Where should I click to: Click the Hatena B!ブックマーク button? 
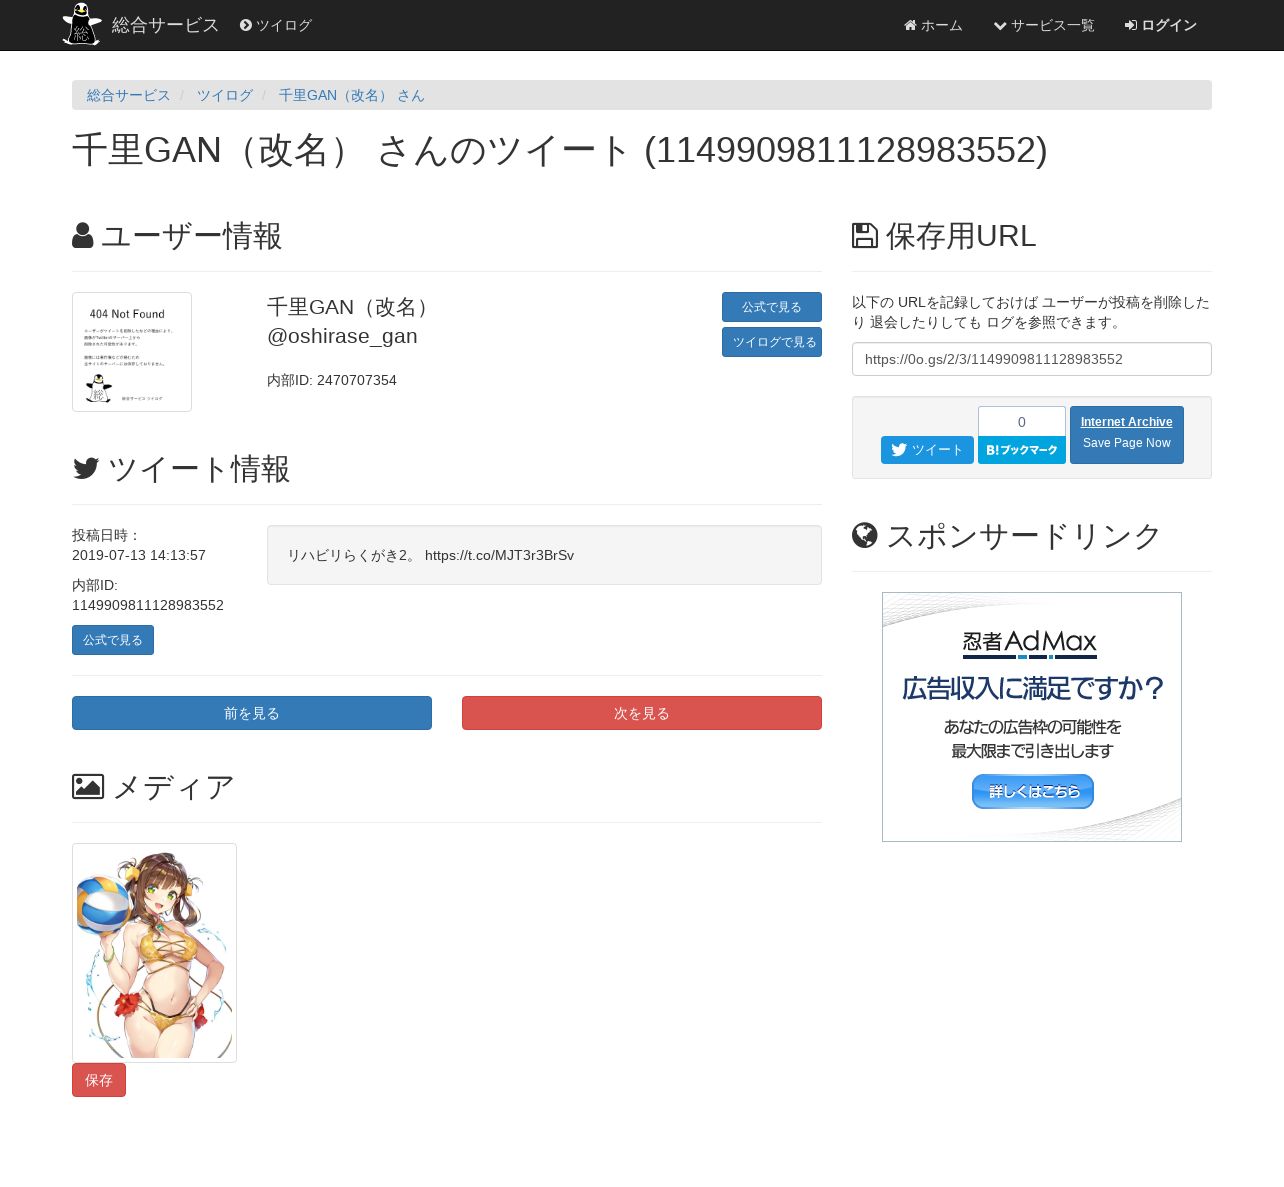[x=1022, y=450]
